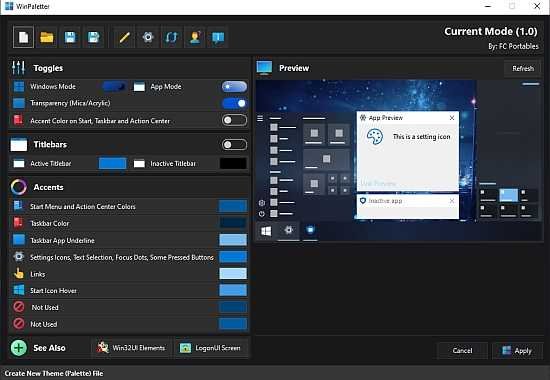The width and height of the screenshot is (550, 380).
Task: Click the green plus See Also icon
Action: tap(19, 348)
